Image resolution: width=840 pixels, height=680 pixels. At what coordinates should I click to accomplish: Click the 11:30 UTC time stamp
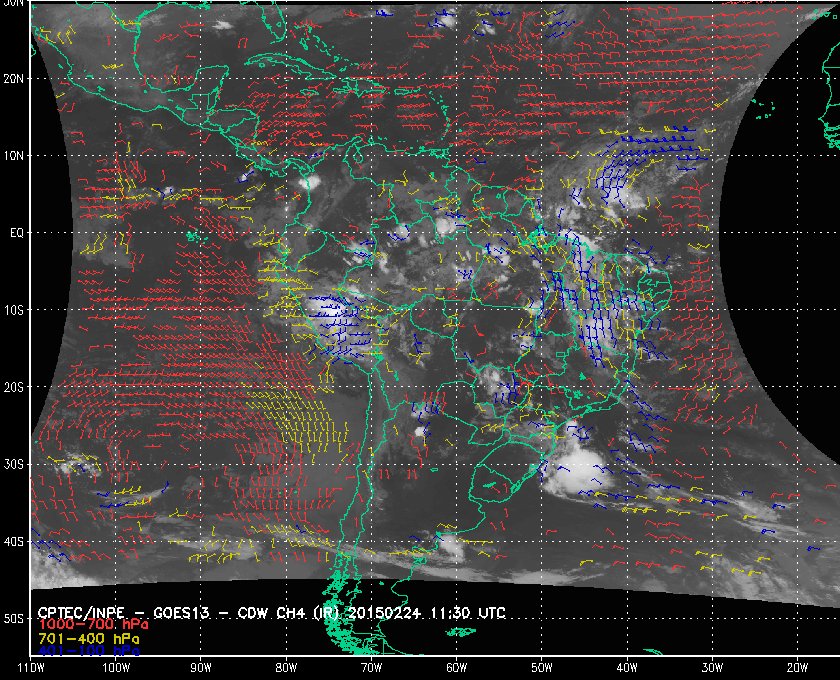[x=468, y=613]
